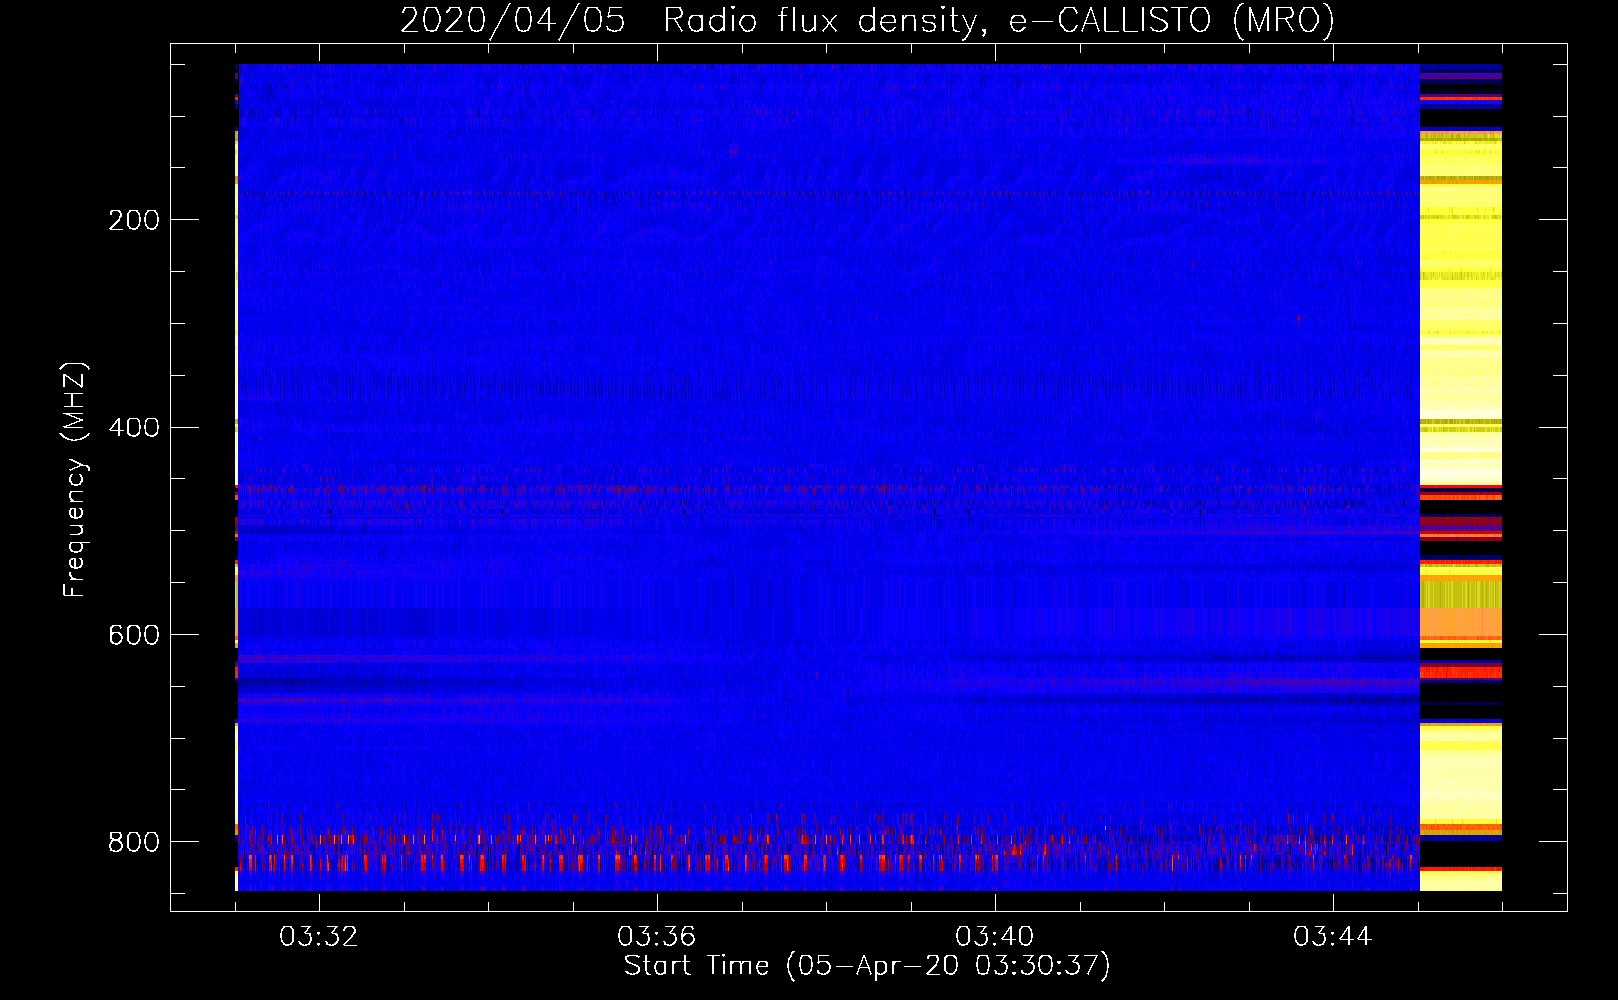Click the "Start Time (05-Apr-20 03:30:37)" axis label
This screenshot has height=1000, width=1618.
867,967
